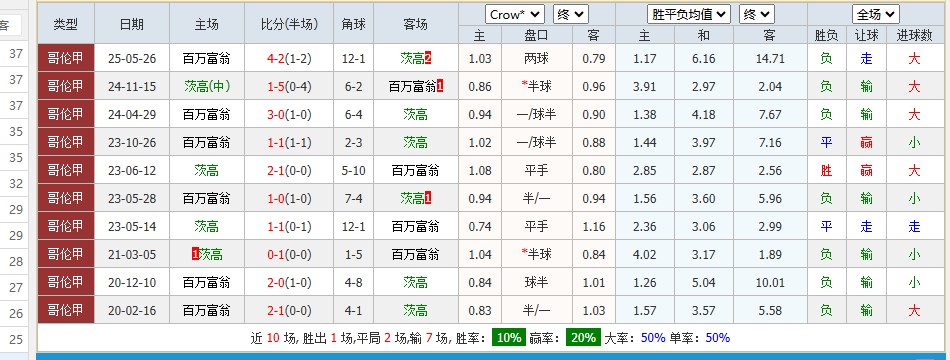Click 小 goals result in 21-03-05 row
This screenshot has width=950, height=360.
tap(914, 255)
